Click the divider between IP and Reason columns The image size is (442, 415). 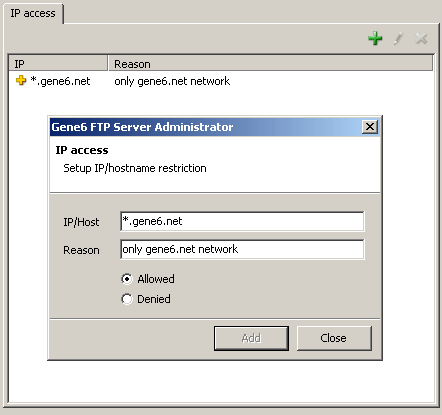(x=108, y=63)
